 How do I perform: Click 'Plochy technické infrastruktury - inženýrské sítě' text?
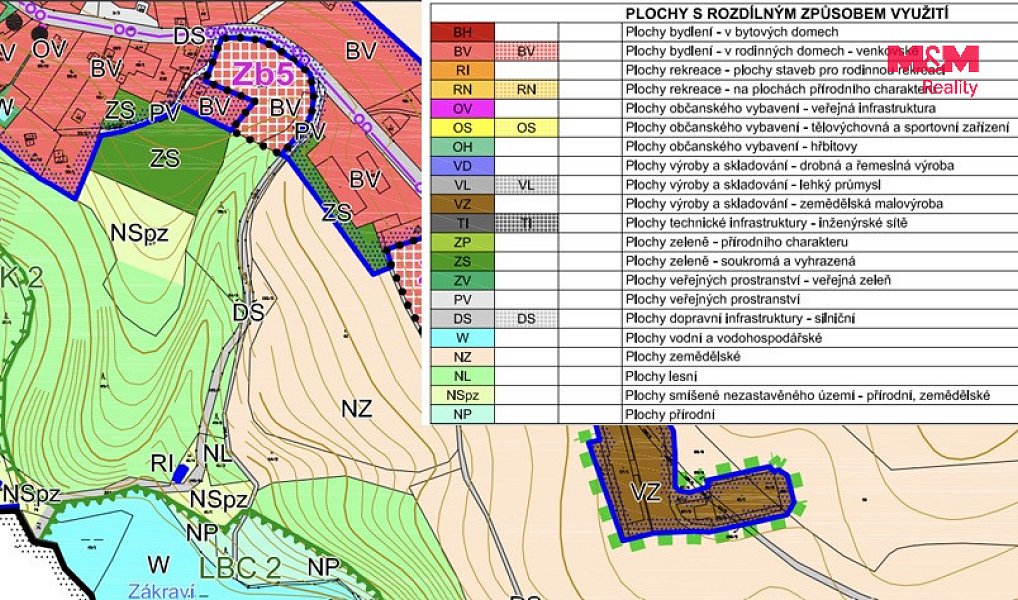coord(766,223)
